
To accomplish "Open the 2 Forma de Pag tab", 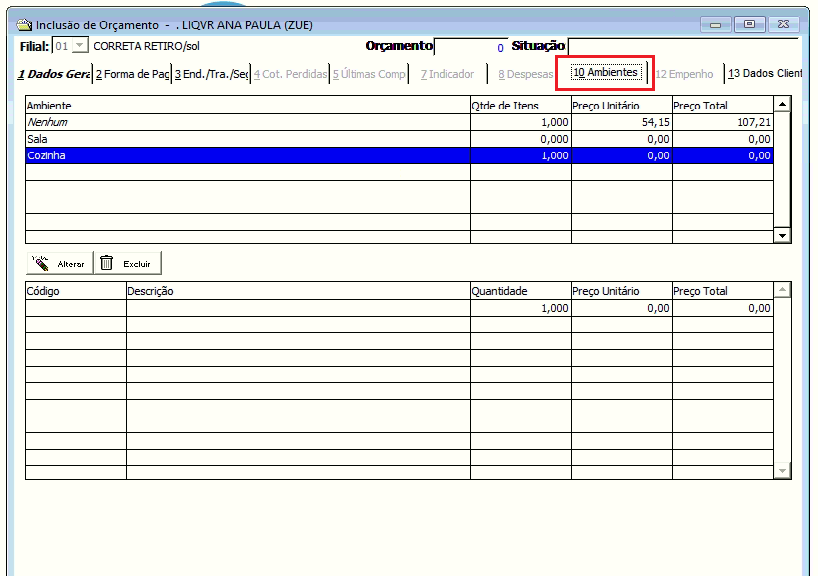I will tap(133, 74).
